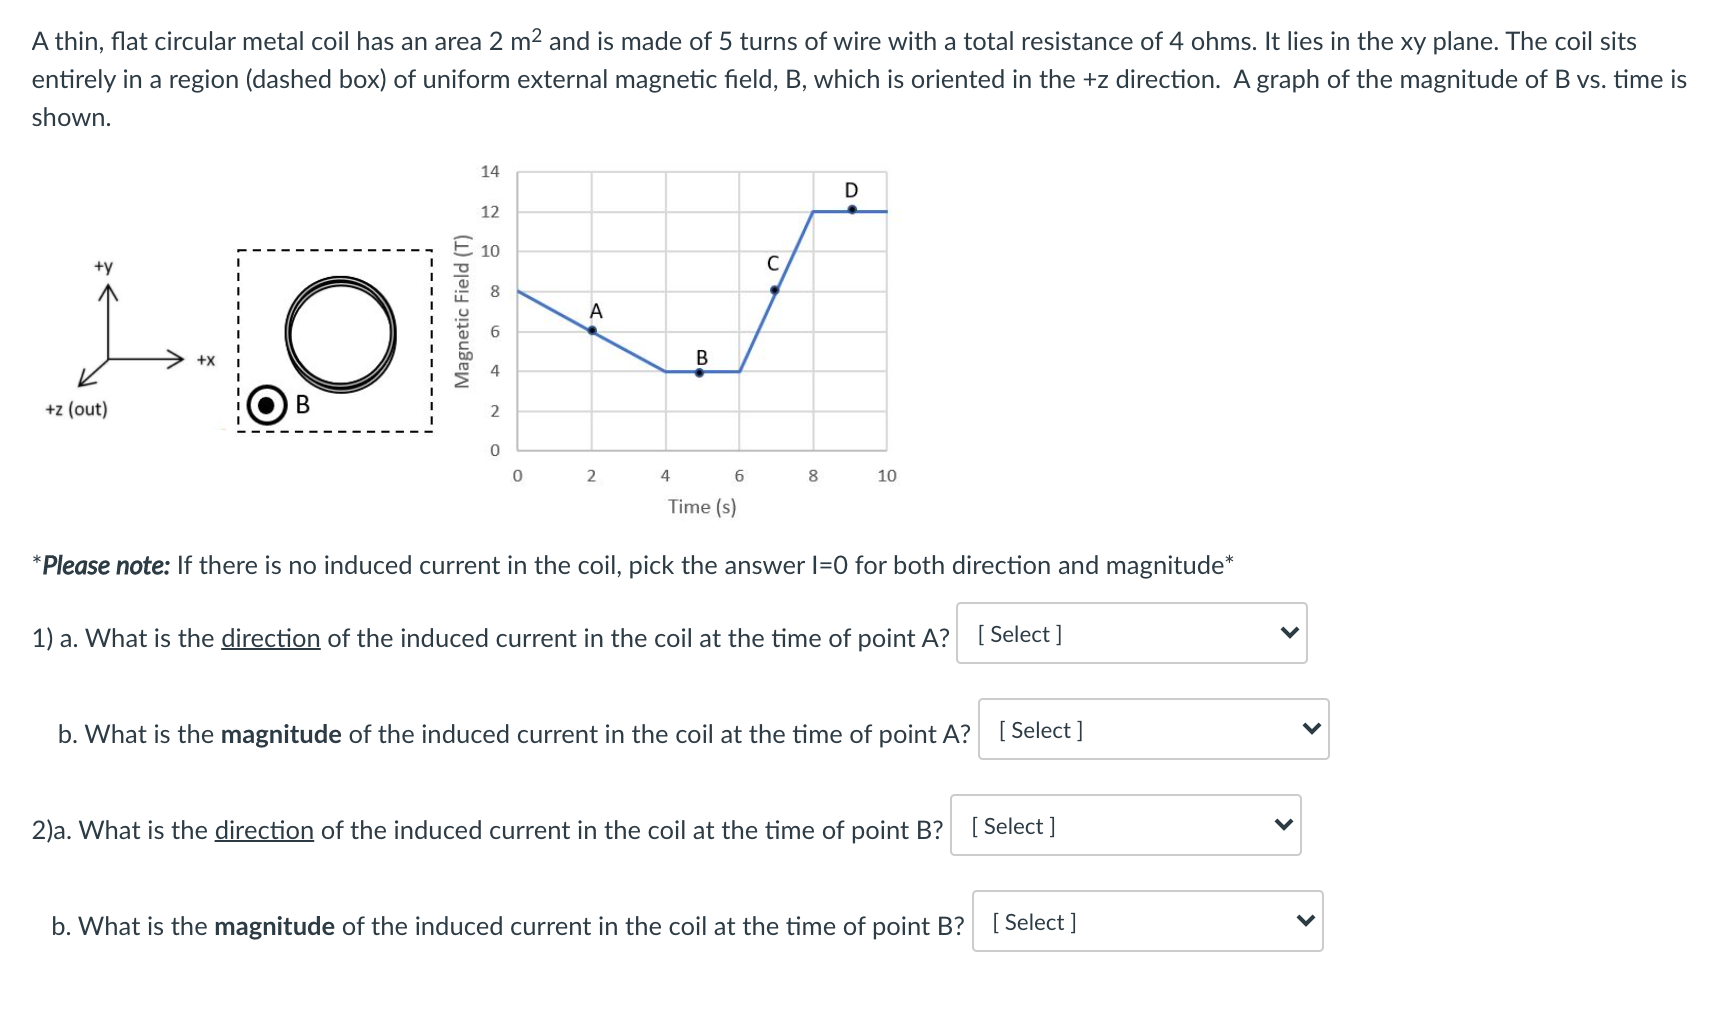Screen dimensions: 1718x1020
Task: Click the bold Please note text
Action: click(106, 566)
